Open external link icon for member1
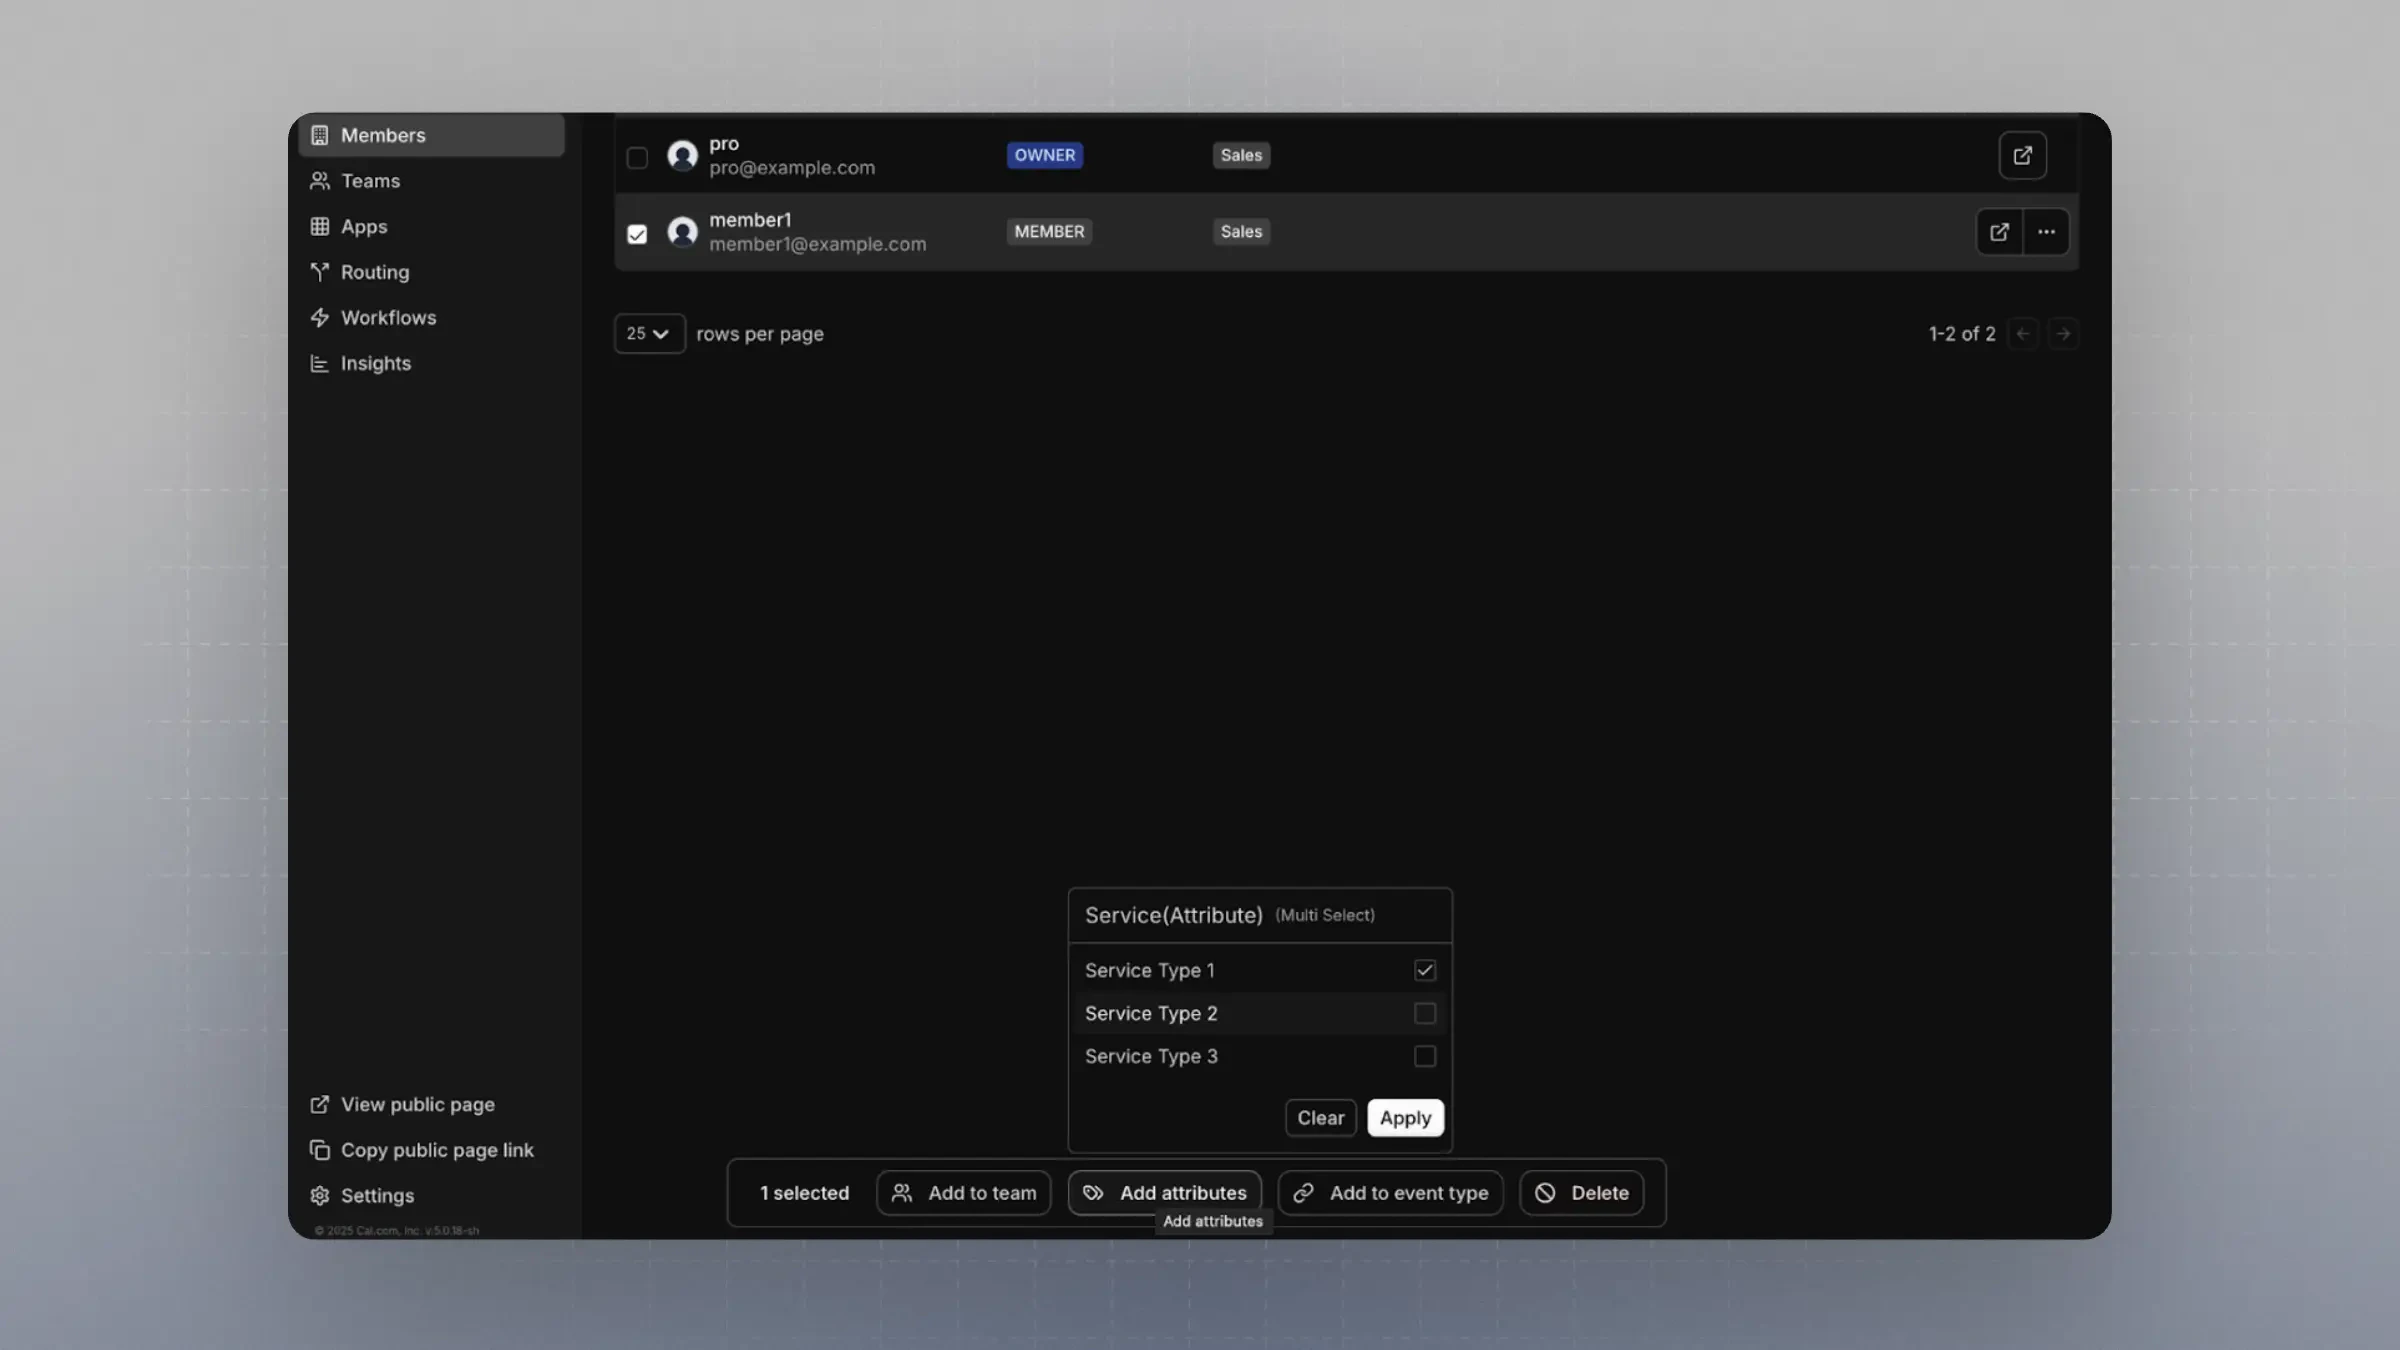 click(1999, 232)
